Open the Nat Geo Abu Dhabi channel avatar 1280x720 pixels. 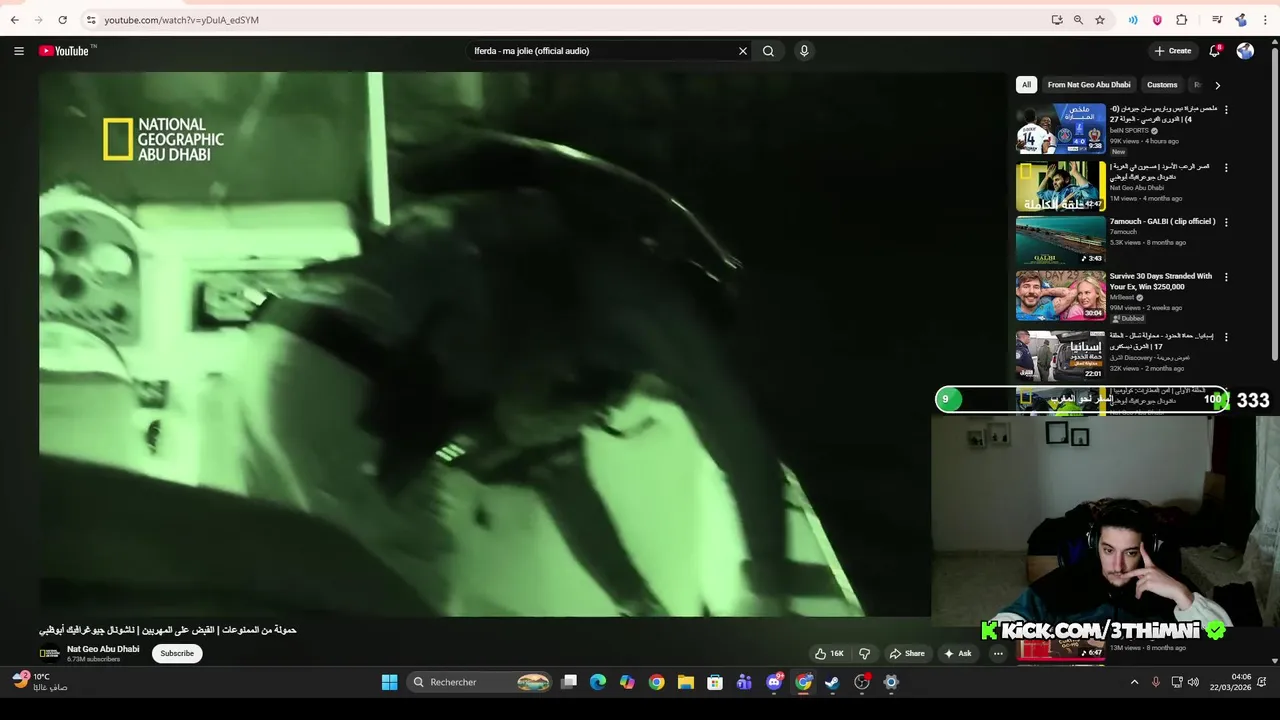pyautogui.click(x=49, y=653)
